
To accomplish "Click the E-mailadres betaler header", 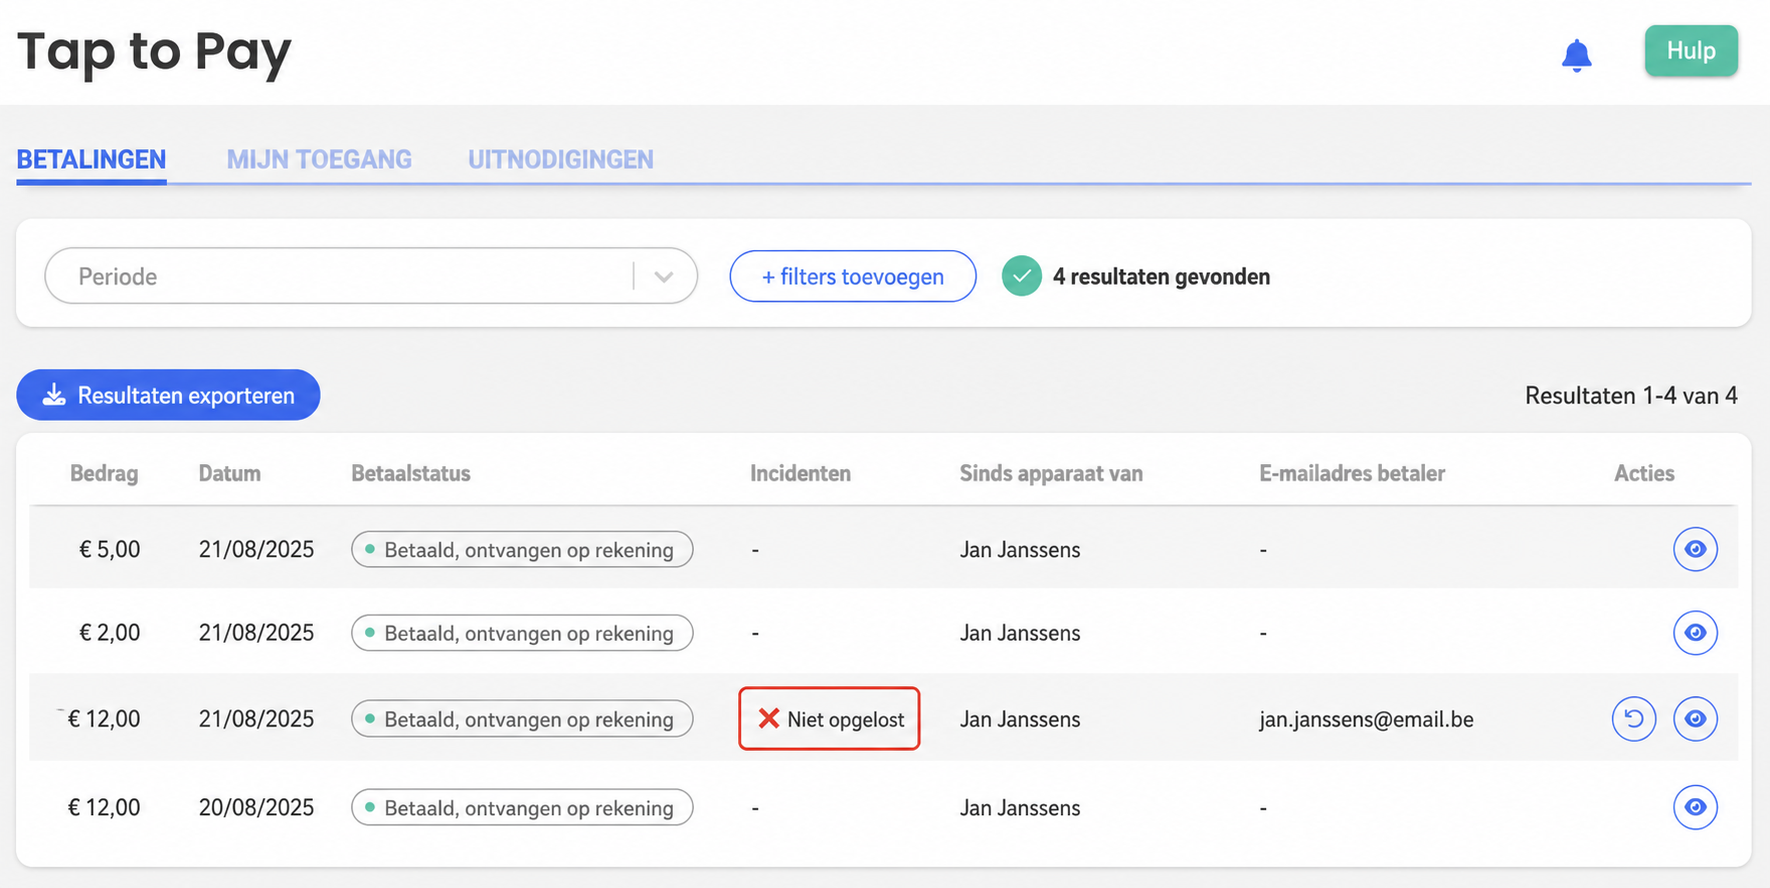I will (x=1352, y=473).
